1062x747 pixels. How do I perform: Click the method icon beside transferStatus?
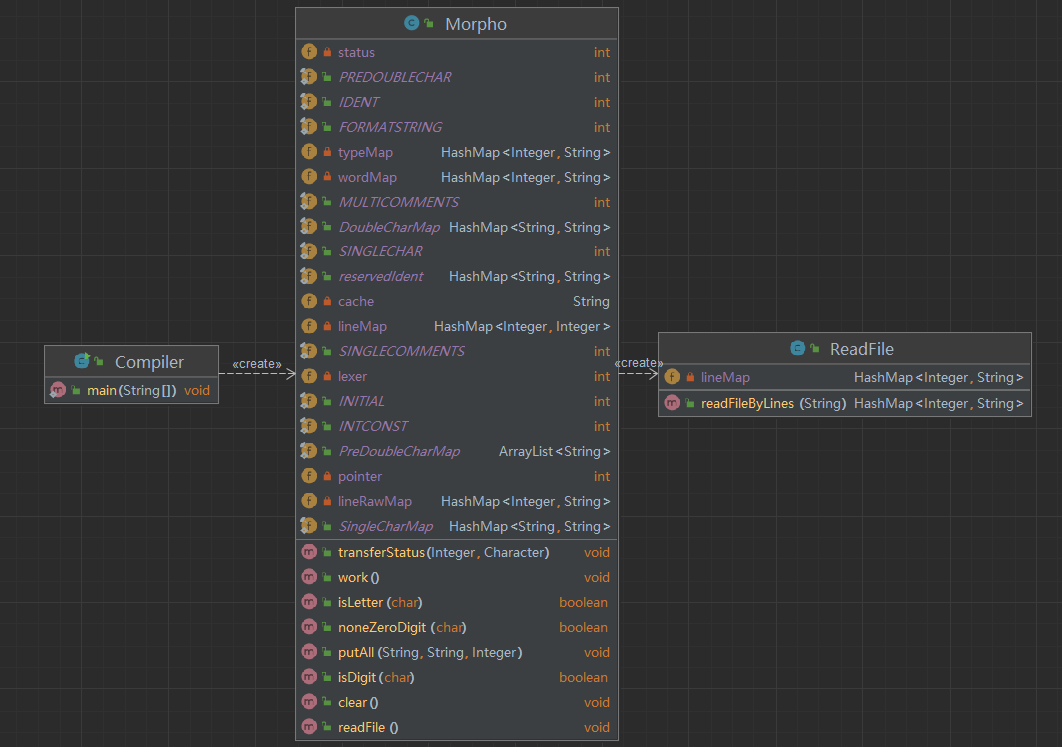(309, 552)
